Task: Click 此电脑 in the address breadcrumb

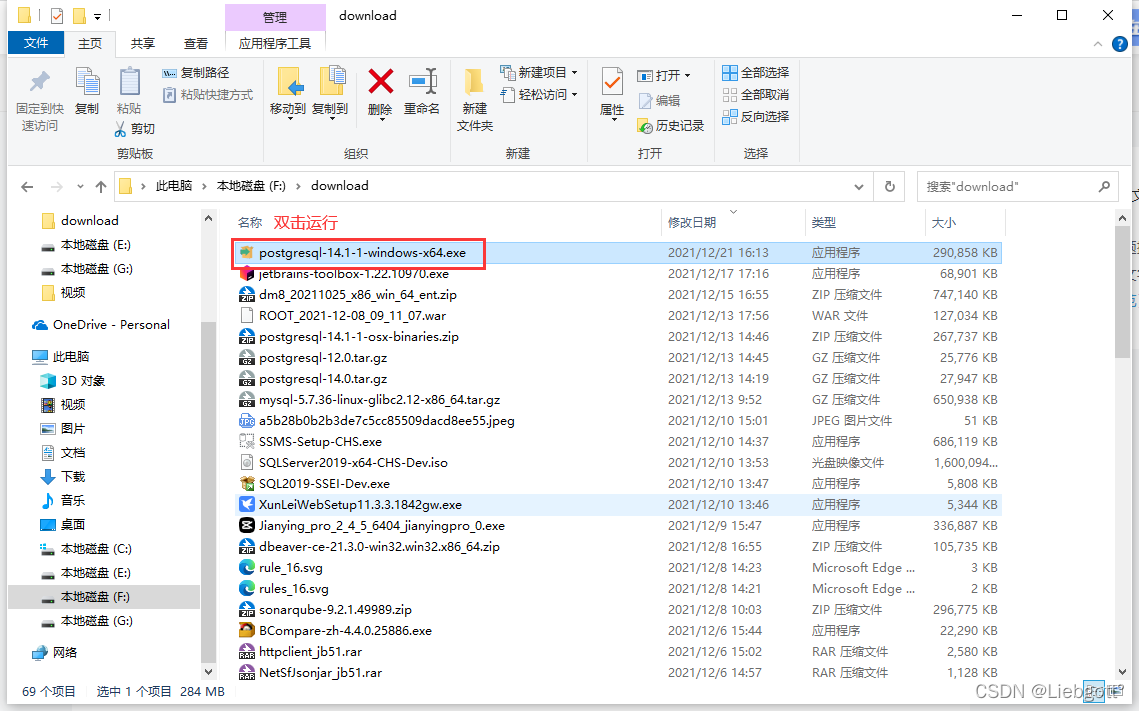Action: (174, 186)
